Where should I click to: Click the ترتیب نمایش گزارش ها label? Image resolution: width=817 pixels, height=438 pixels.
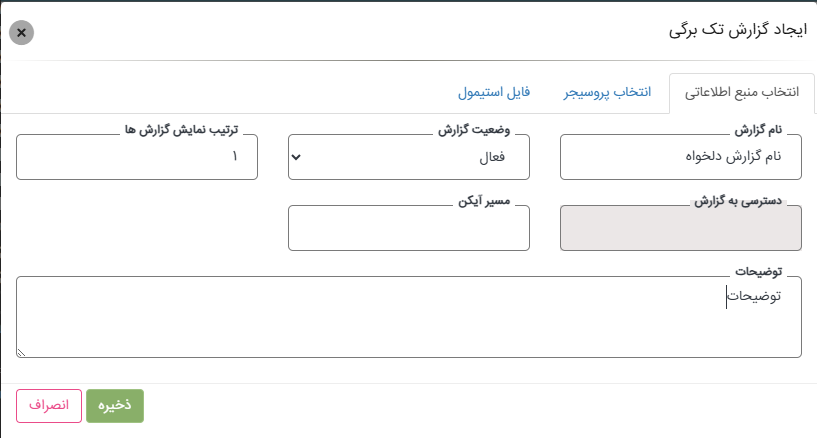[x=181, y=130]
